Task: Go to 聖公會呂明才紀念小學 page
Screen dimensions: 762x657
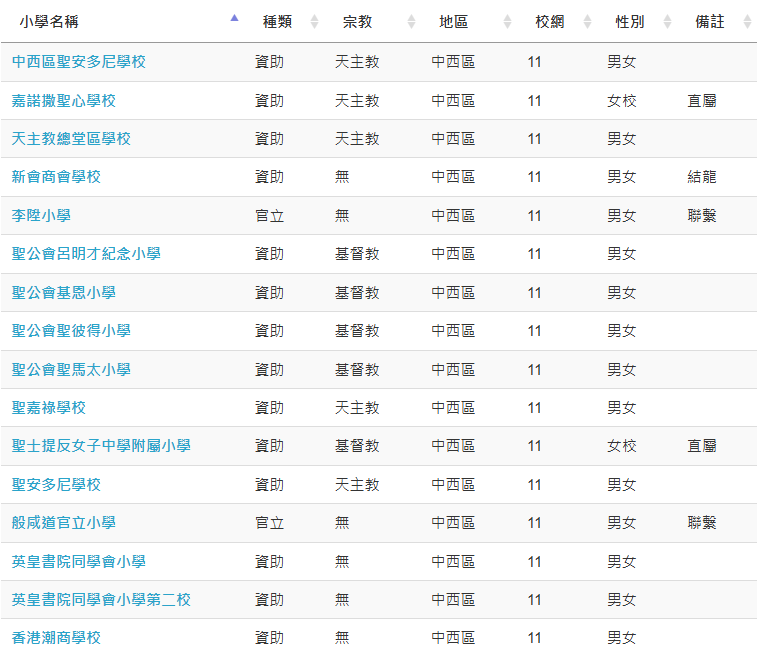Action: pos(86,254)
